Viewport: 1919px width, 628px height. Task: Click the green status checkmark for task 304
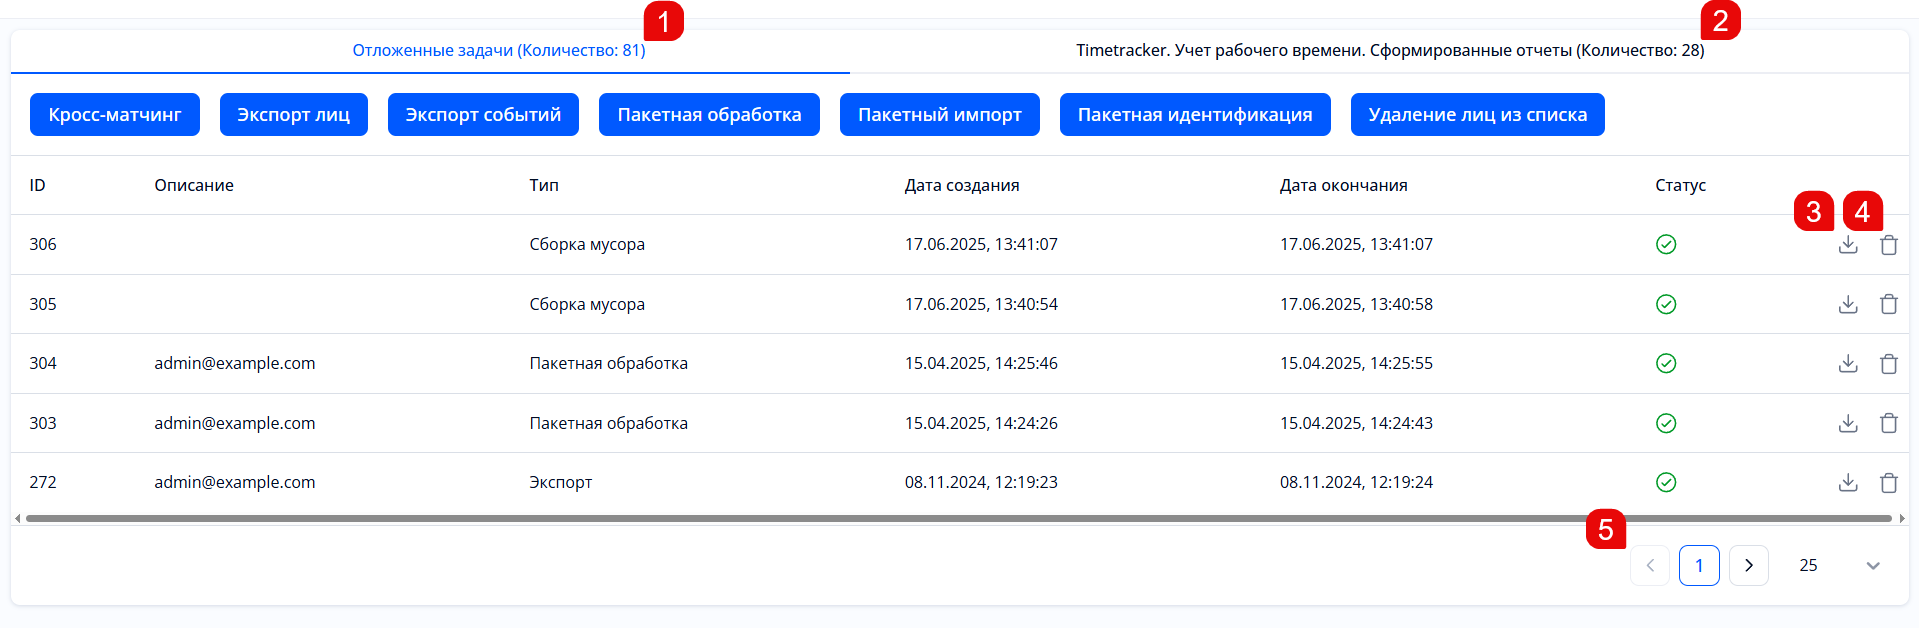(x=1666, y=363)
